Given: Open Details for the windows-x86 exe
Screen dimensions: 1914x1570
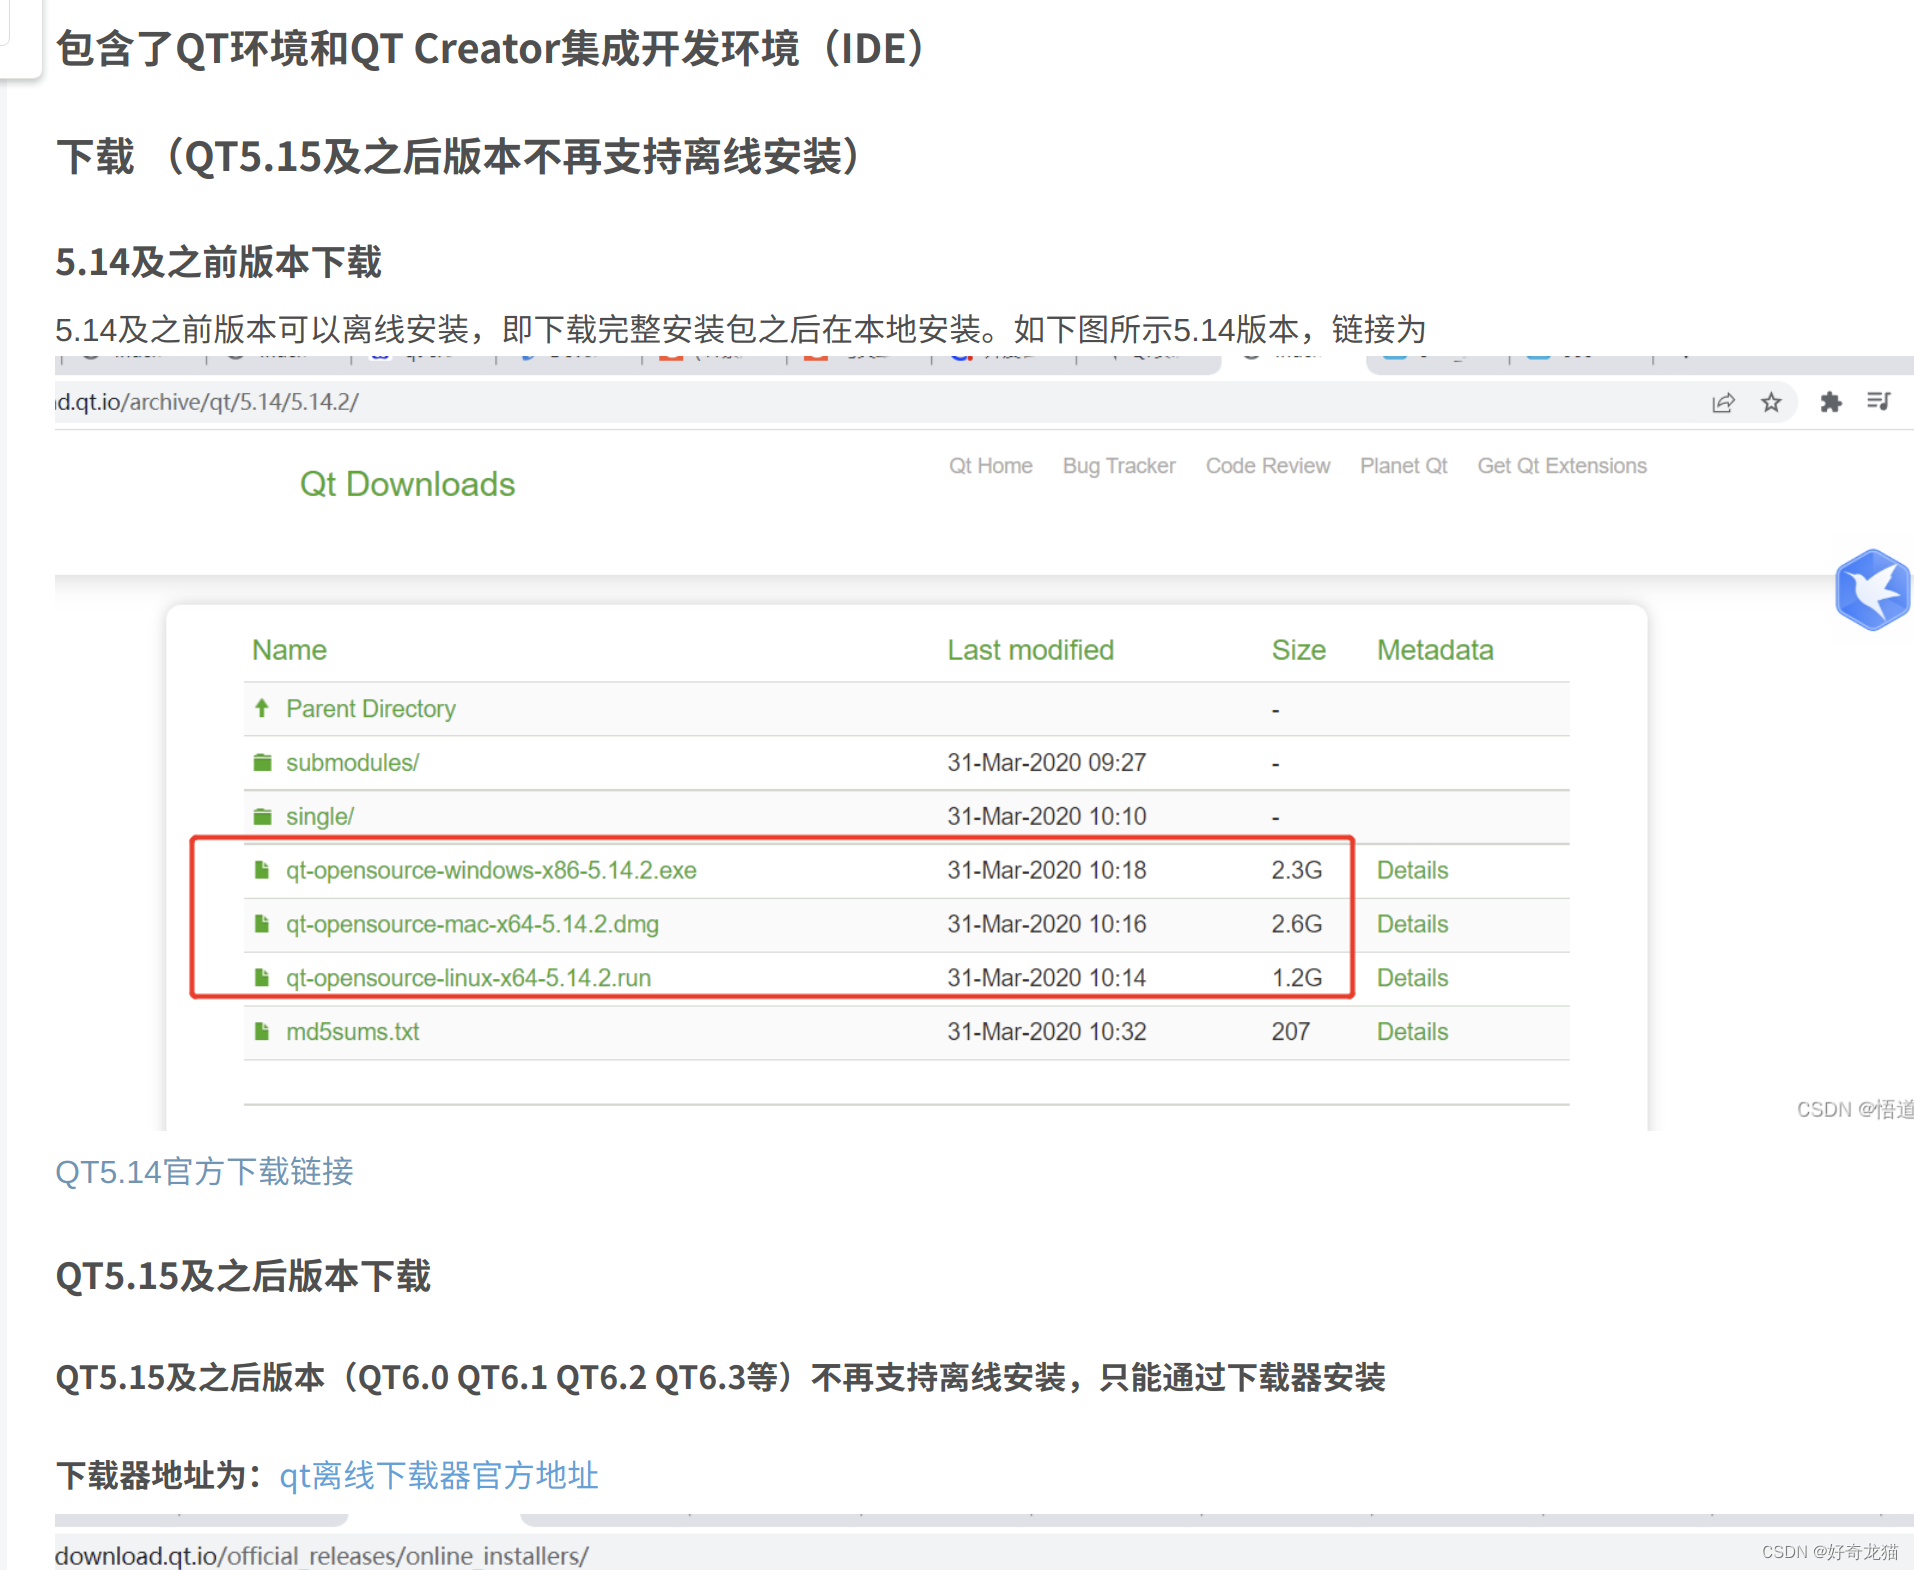Looking at the screenshot, I should click(1412, 870).
